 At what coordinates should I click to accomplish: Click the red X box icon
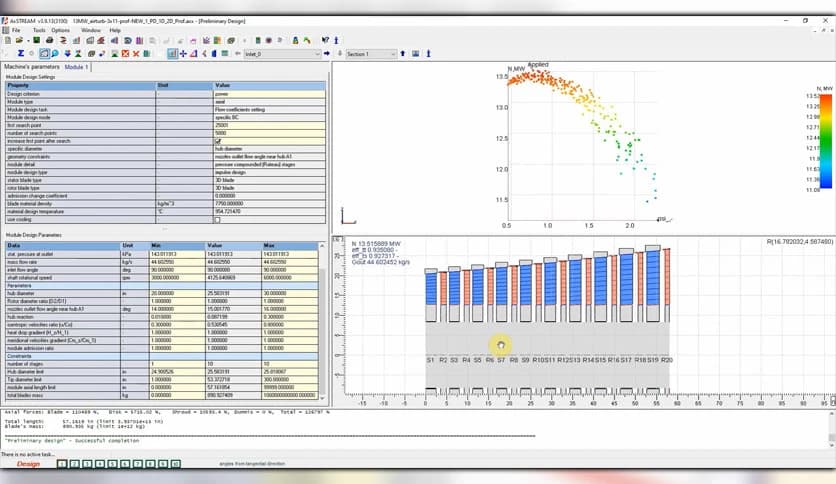pos(125,54)
